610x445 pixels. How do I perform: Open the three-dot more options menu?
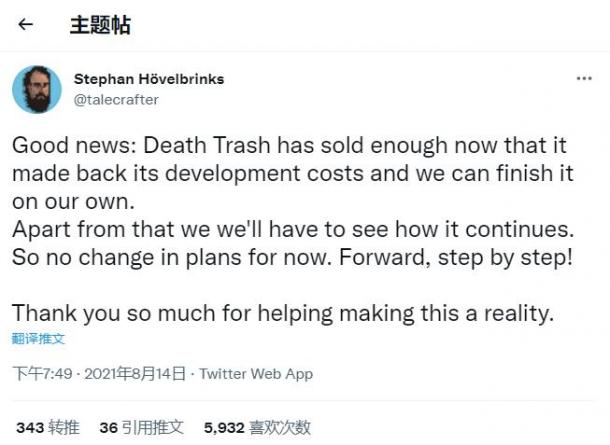point(584,79)
